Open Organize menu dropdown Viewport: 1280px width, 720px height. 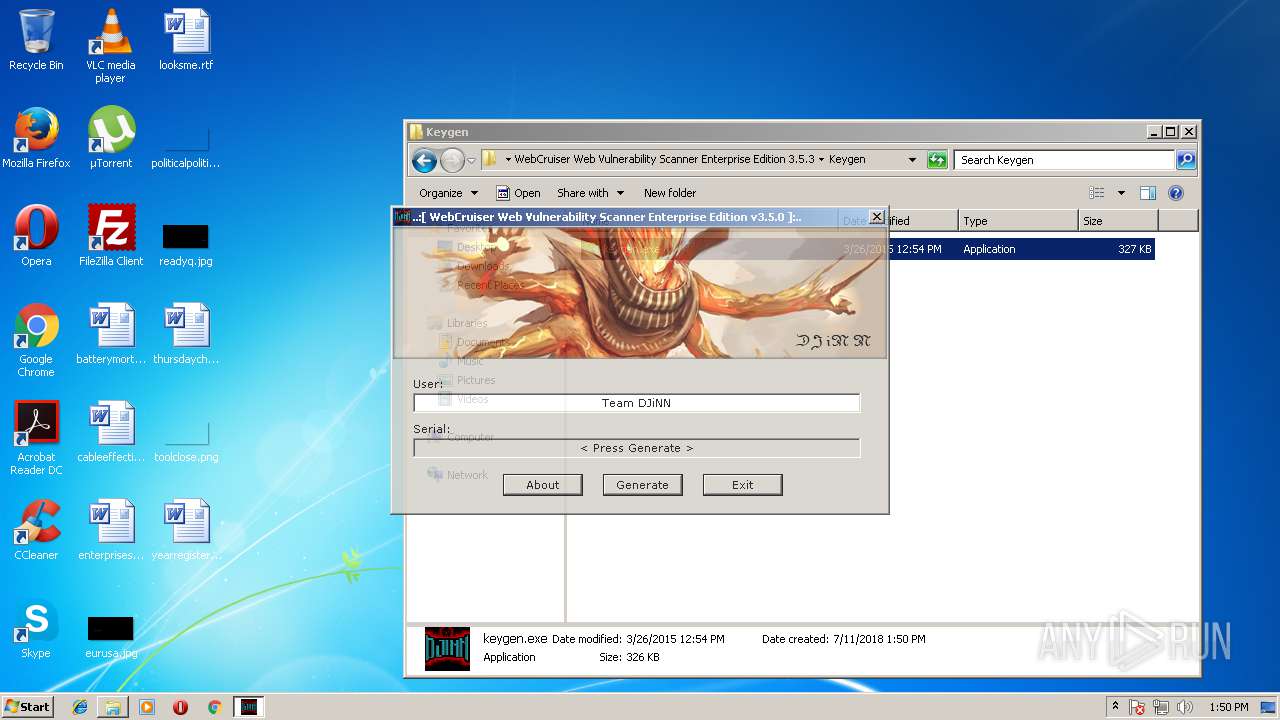pos(448,193)
